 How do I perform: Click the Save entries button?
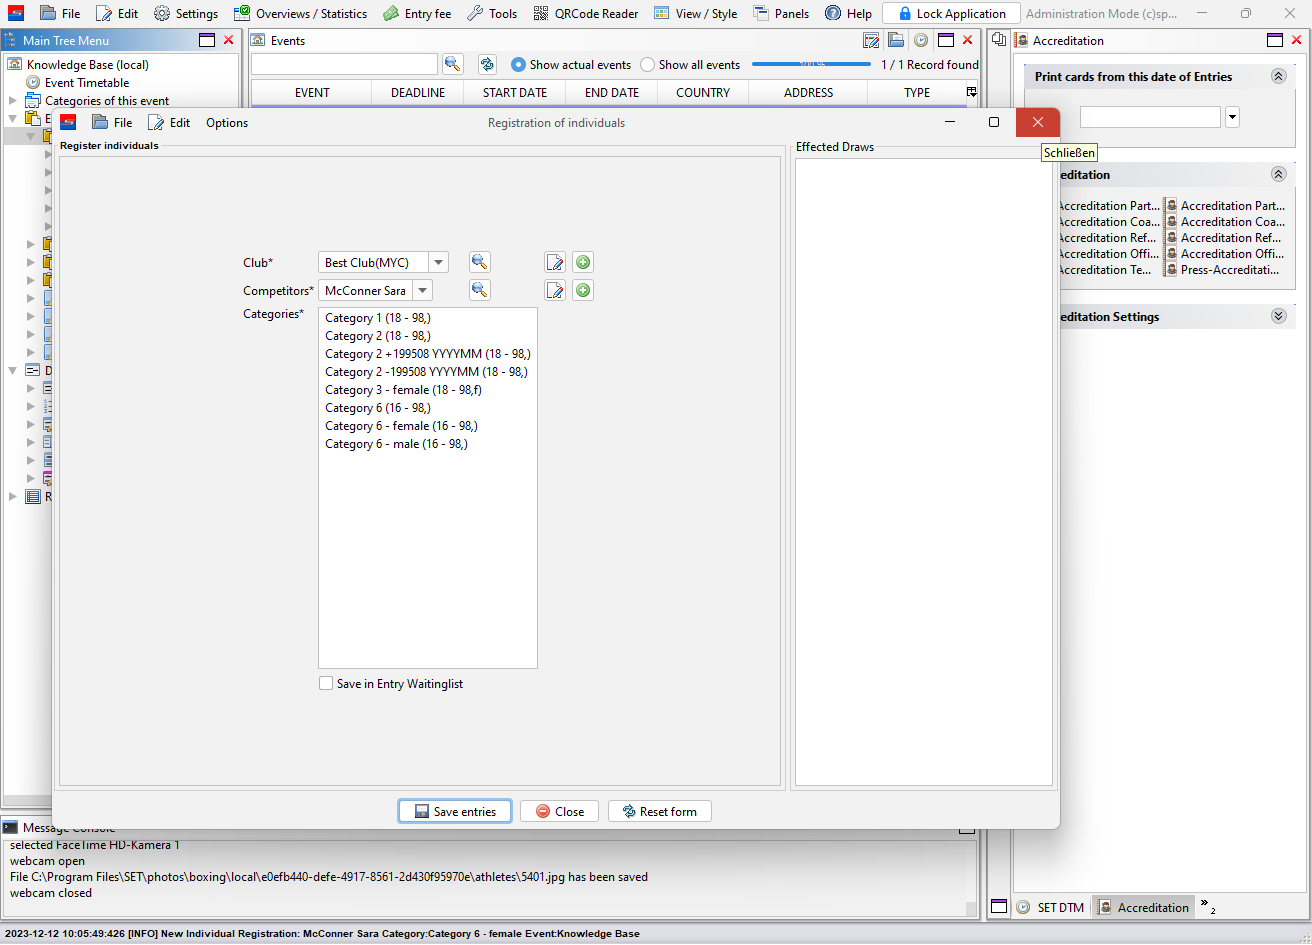(455, 811)
